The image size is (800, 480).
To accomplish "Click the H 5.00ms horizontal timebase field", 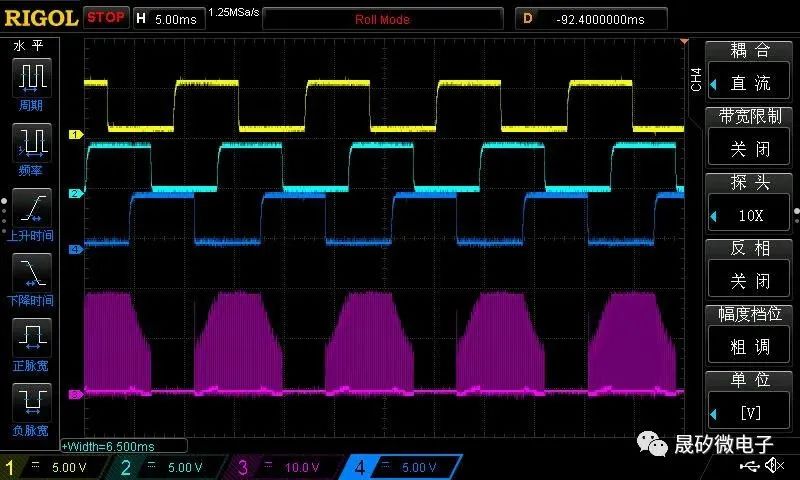I will pyautogui.click(x=169, y=19).
